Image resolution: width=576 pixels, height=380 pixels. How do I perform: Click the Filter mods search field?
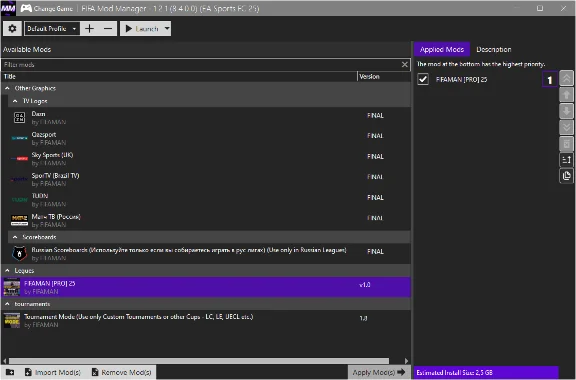pos(201,65)
